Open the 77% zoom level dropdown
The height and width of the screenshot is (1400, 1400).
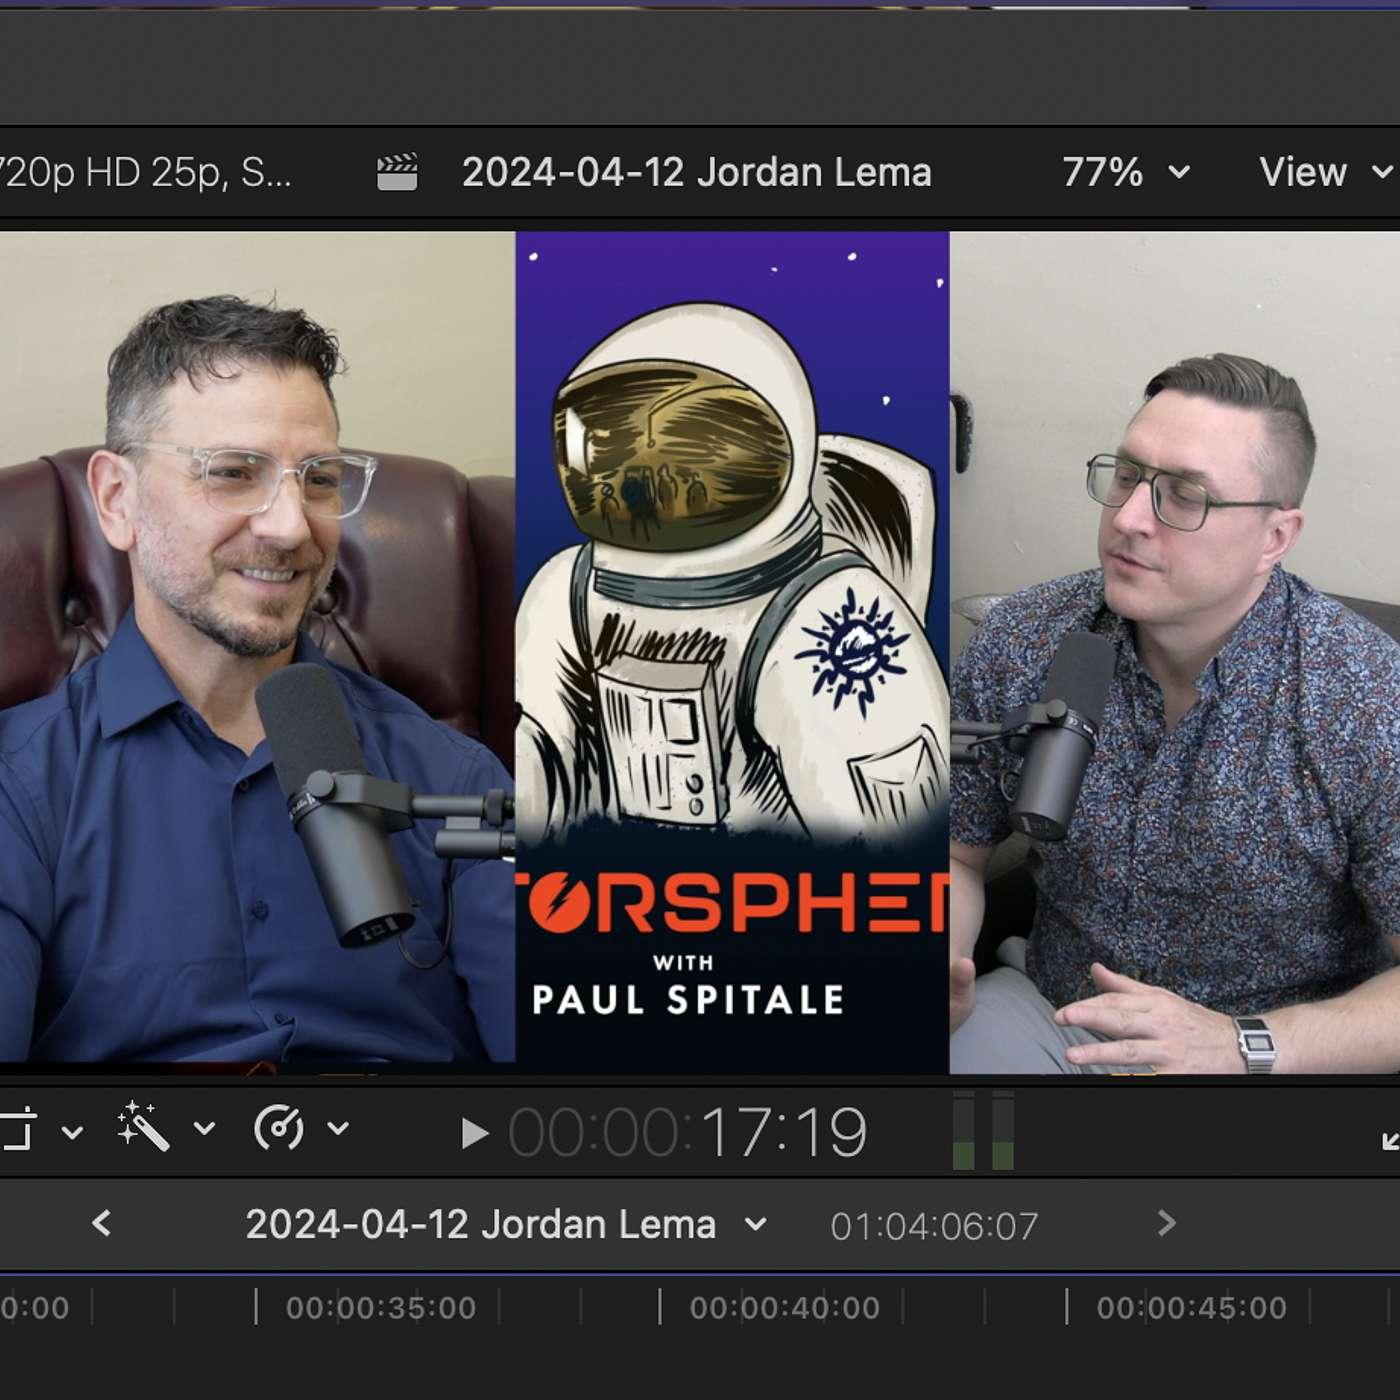point(1126,172)
